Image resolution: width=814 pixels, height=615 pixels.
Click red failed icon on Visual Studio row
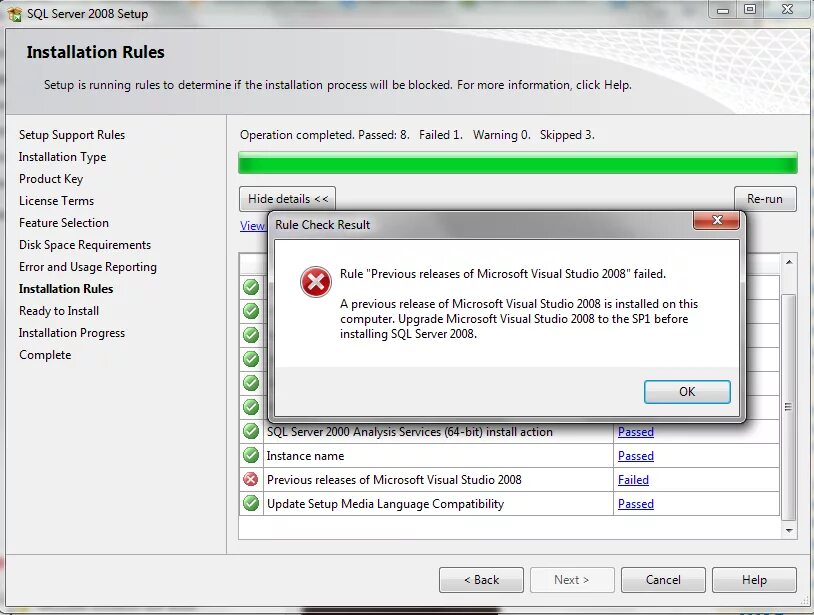coord(251,480)
